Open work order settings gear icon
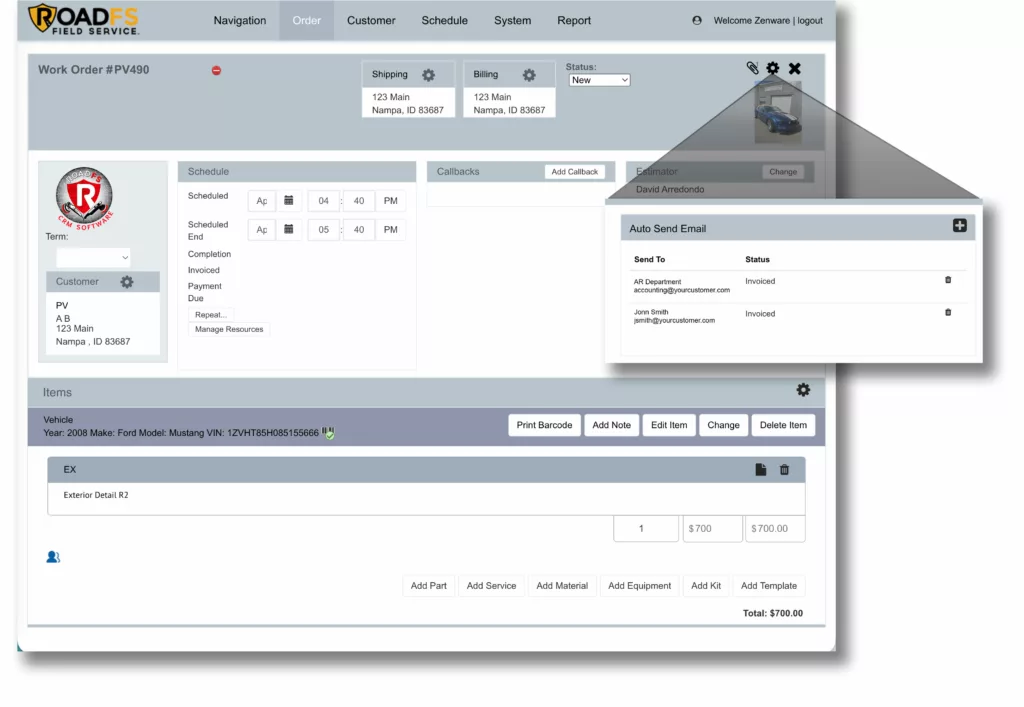 coord(773,68)
